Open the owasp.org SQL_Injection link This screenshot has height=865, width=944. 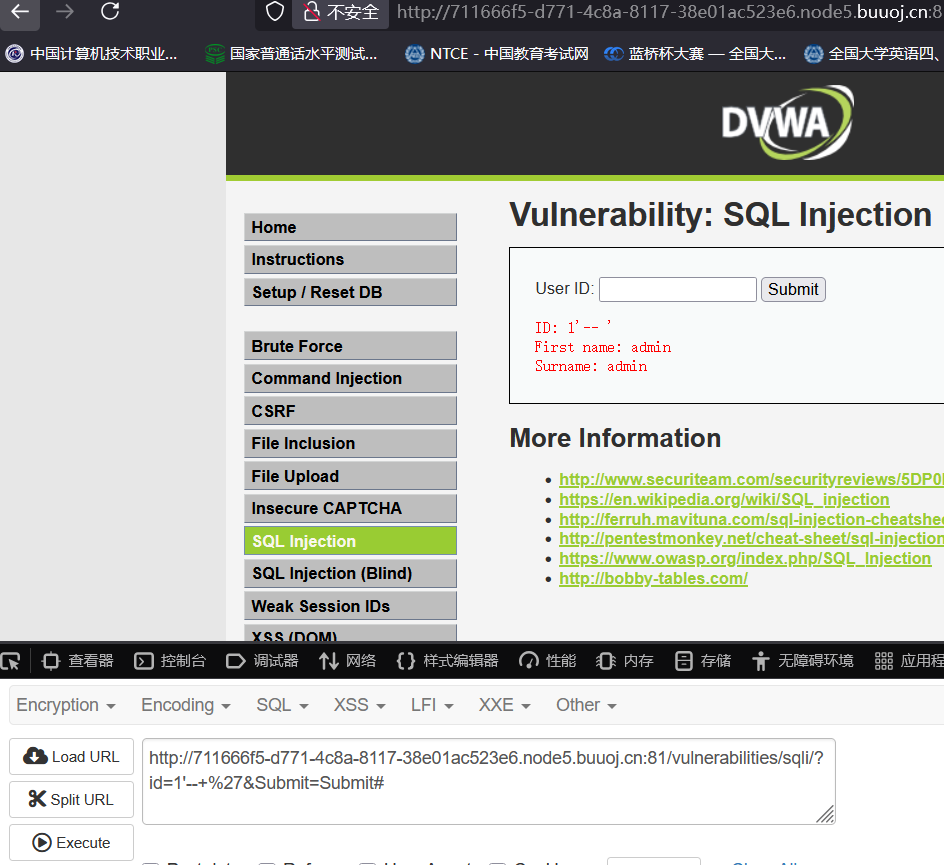[x=745, y=559]
